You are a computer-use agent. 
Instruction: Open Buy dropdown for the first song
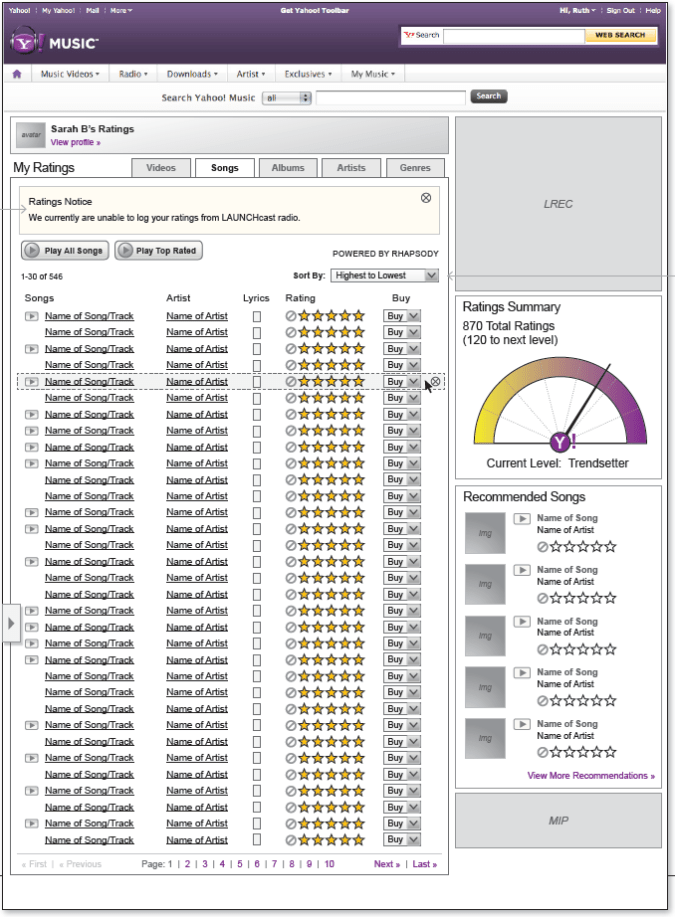[x=402, y=316]
